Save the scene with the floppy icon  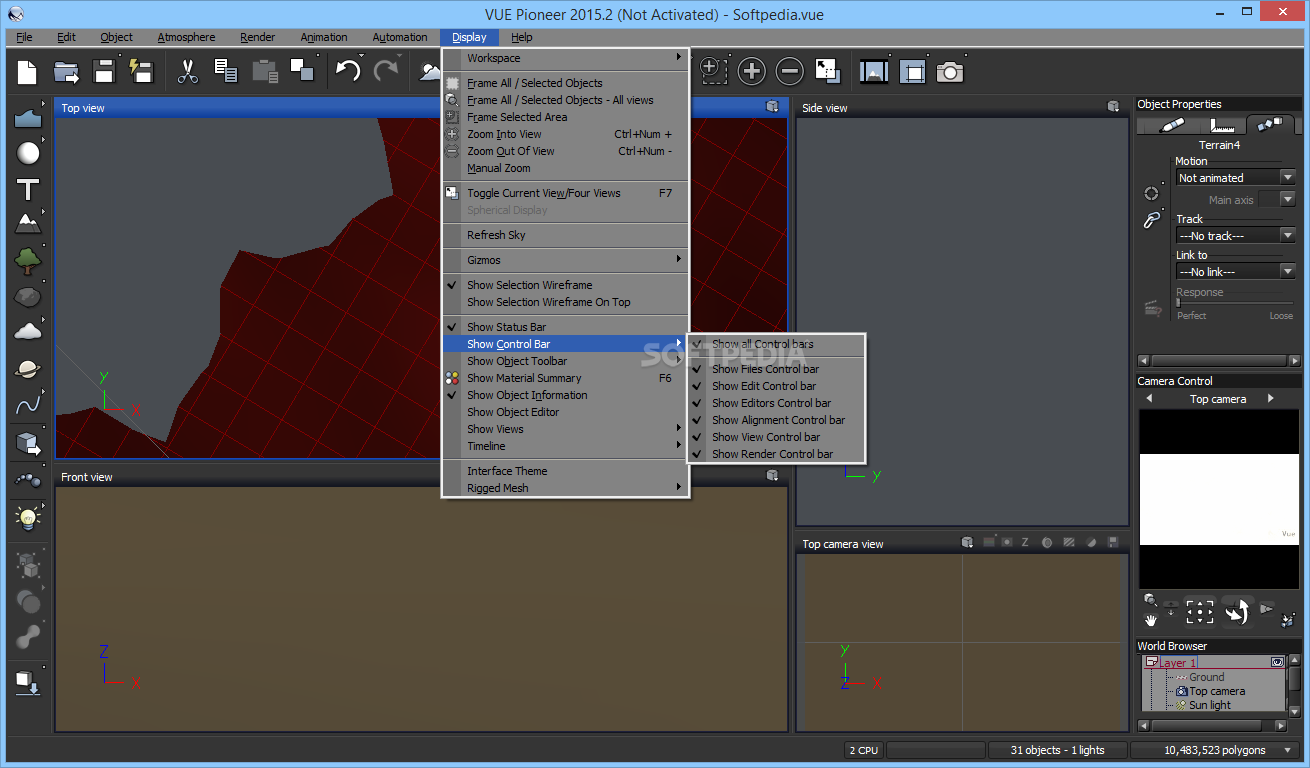pyautogui.click(x=104, y=72)
